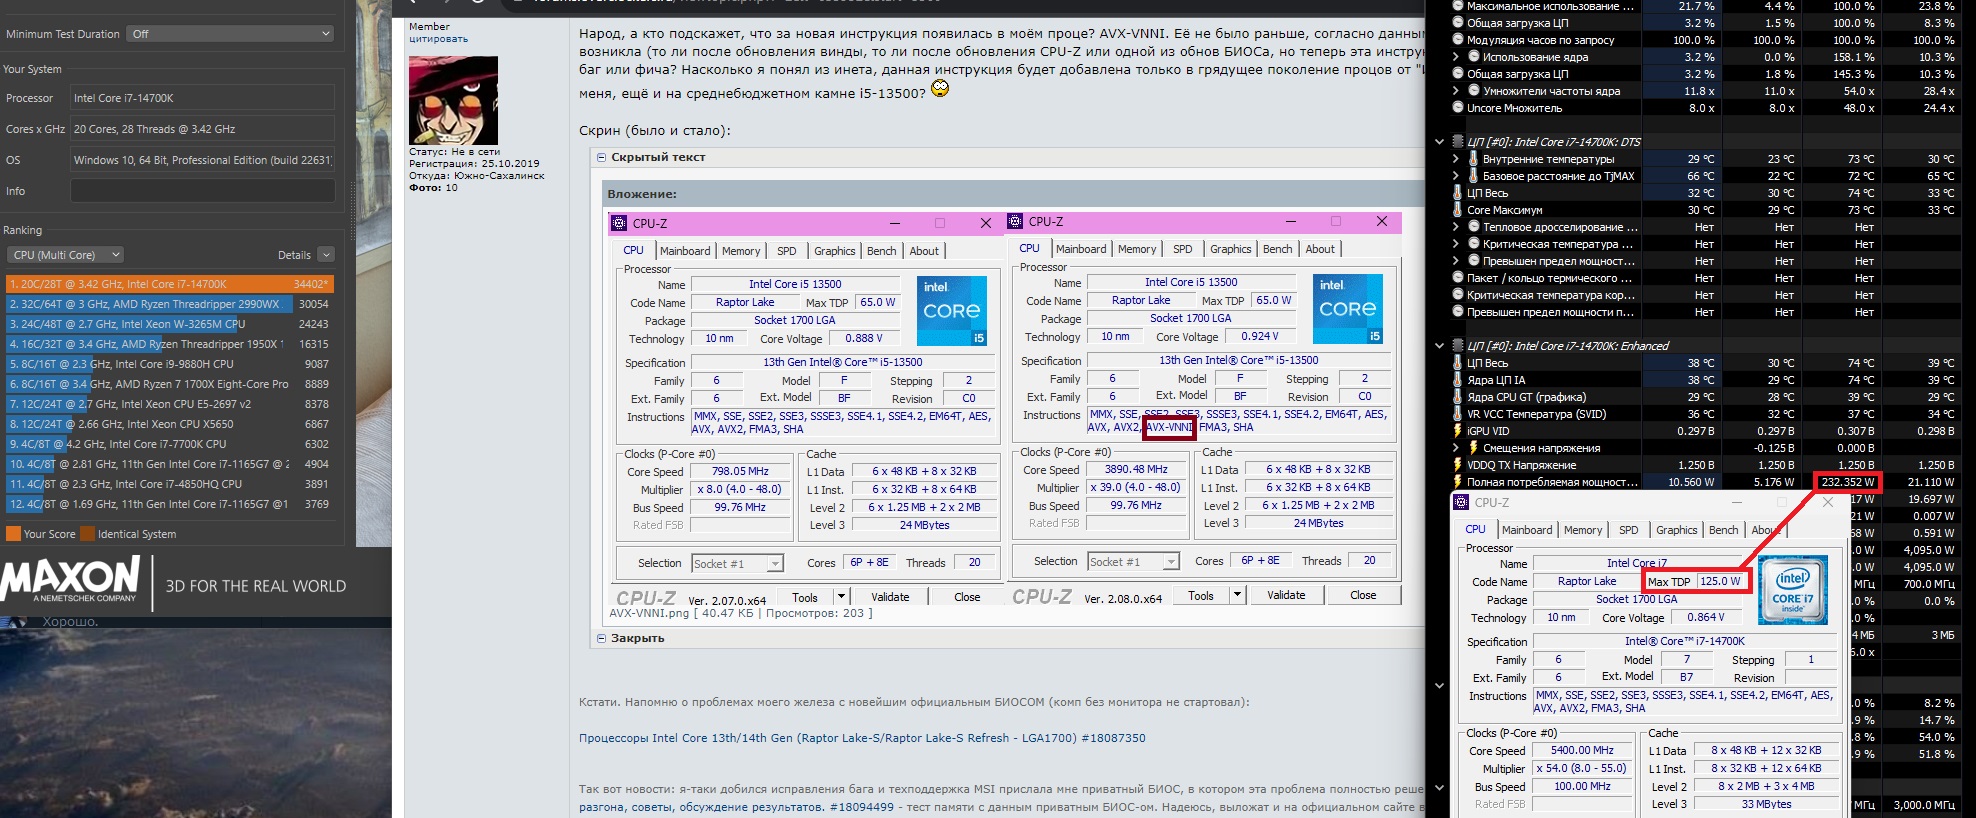Click the Cores x GHz field in Cinebench
The height and width of the screenshot is (818, 1976).
pyautogui.click(x=202, y=129)
